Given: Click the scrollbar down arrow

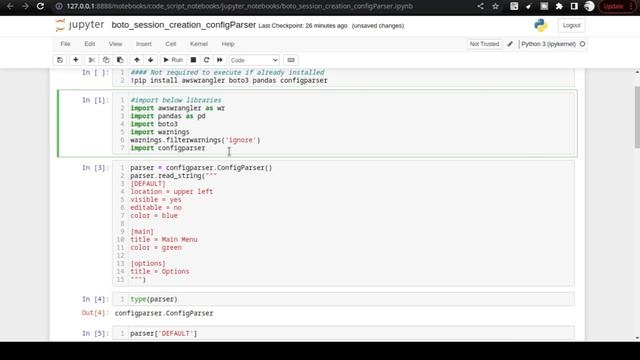Looking at the screenshot, I should 637,338.
